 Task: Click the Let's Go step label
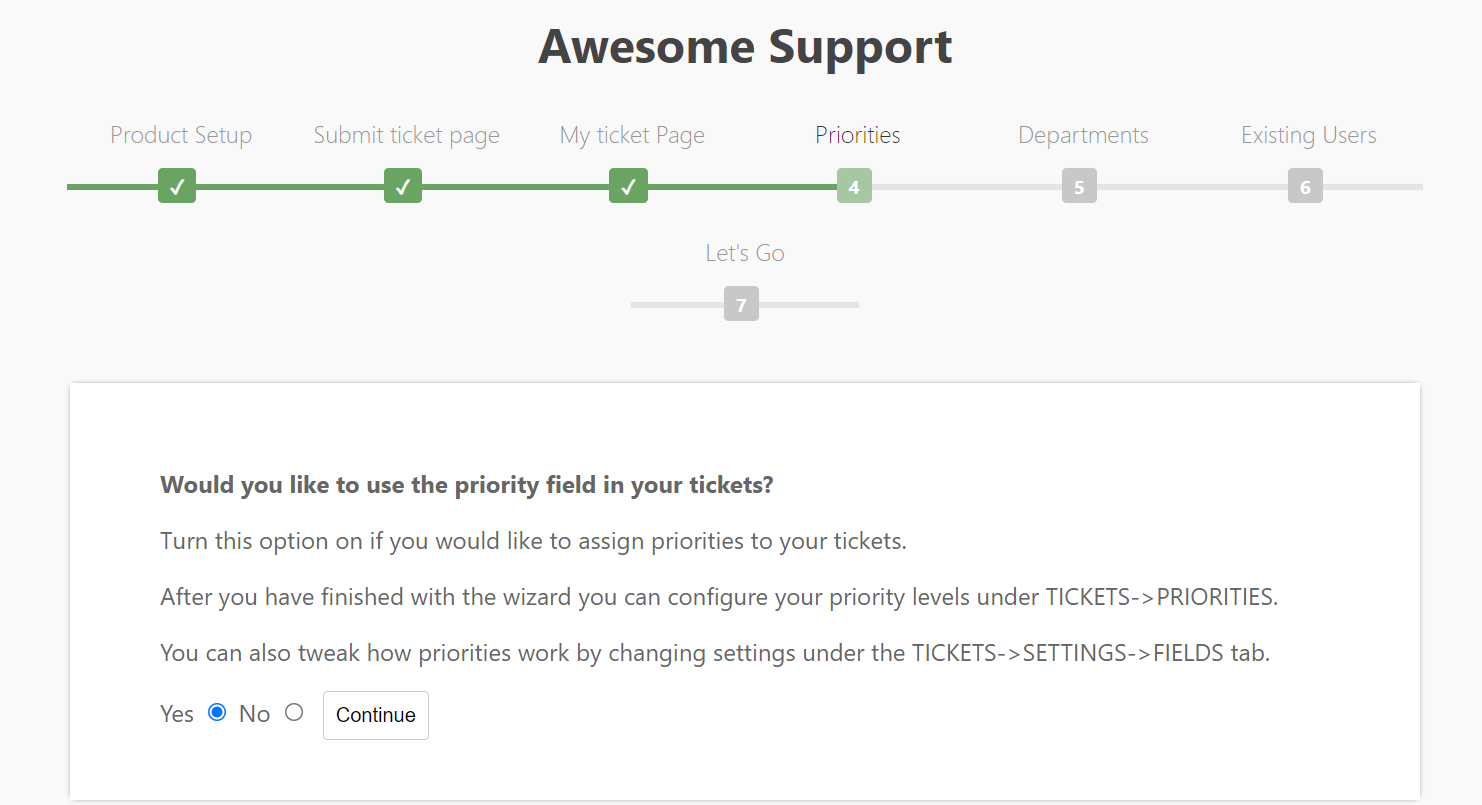[745, 253]
